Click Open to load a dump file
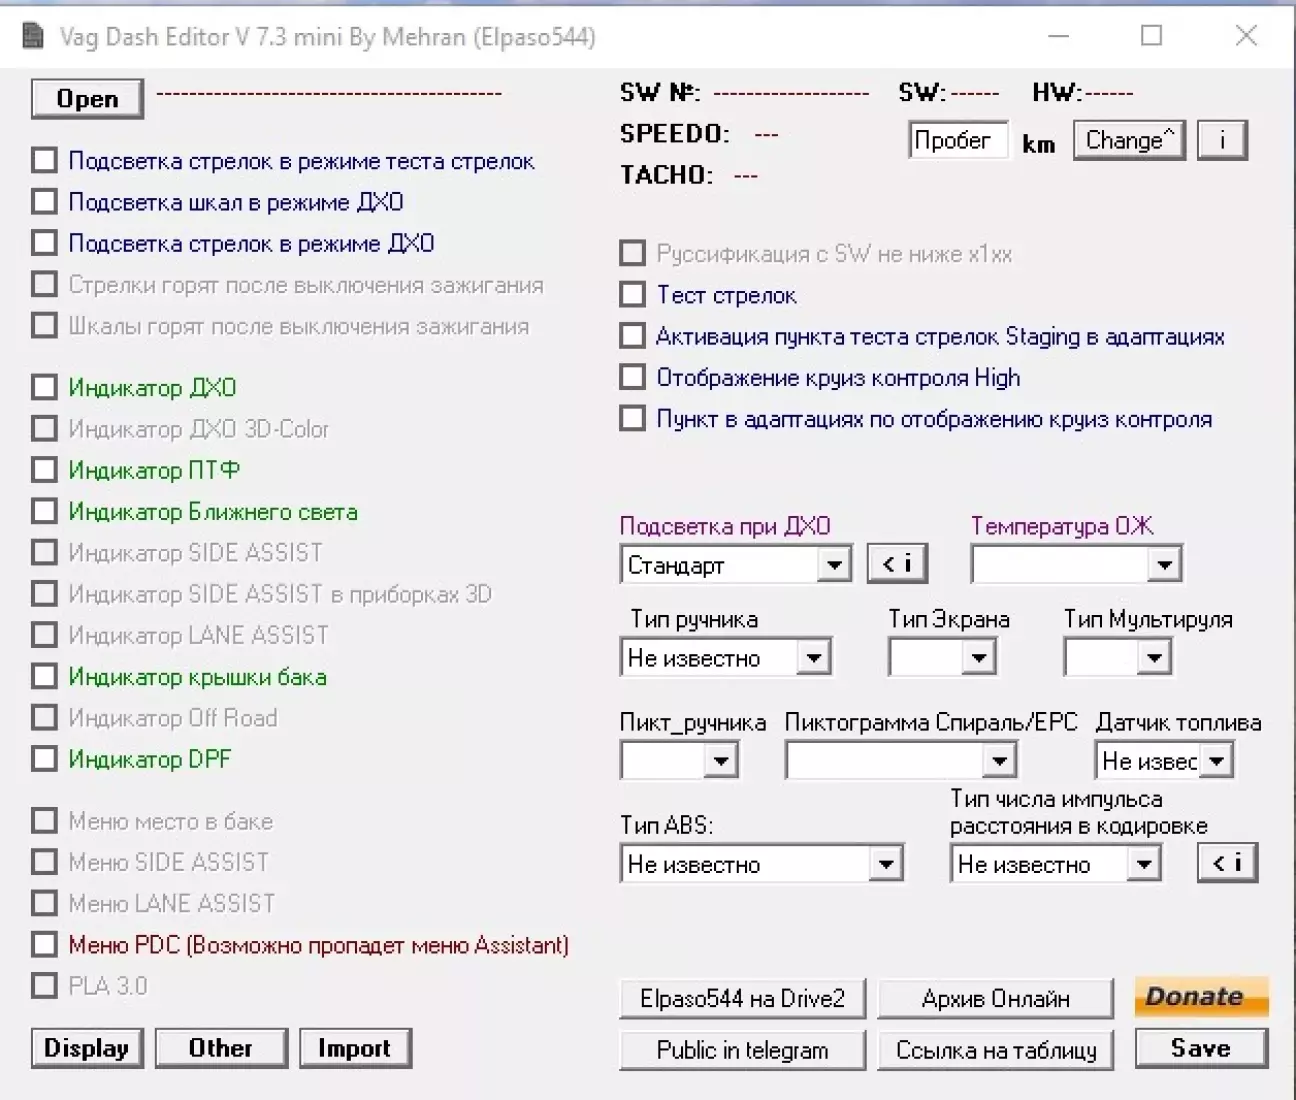Viewport: 1296px width, 1100px height. point(87,99)
